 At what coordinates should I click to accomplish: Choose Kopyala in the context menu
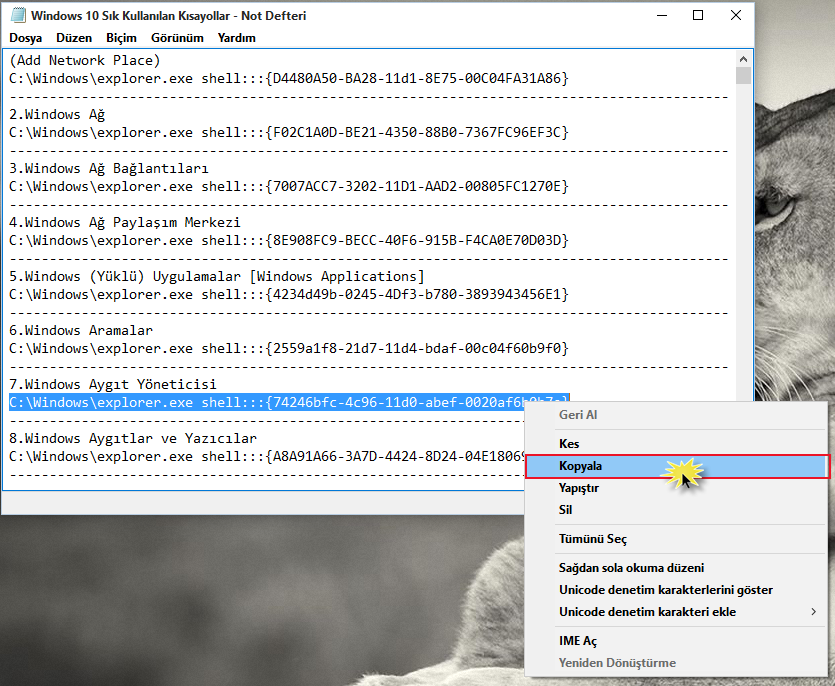[x=677, y=467]
